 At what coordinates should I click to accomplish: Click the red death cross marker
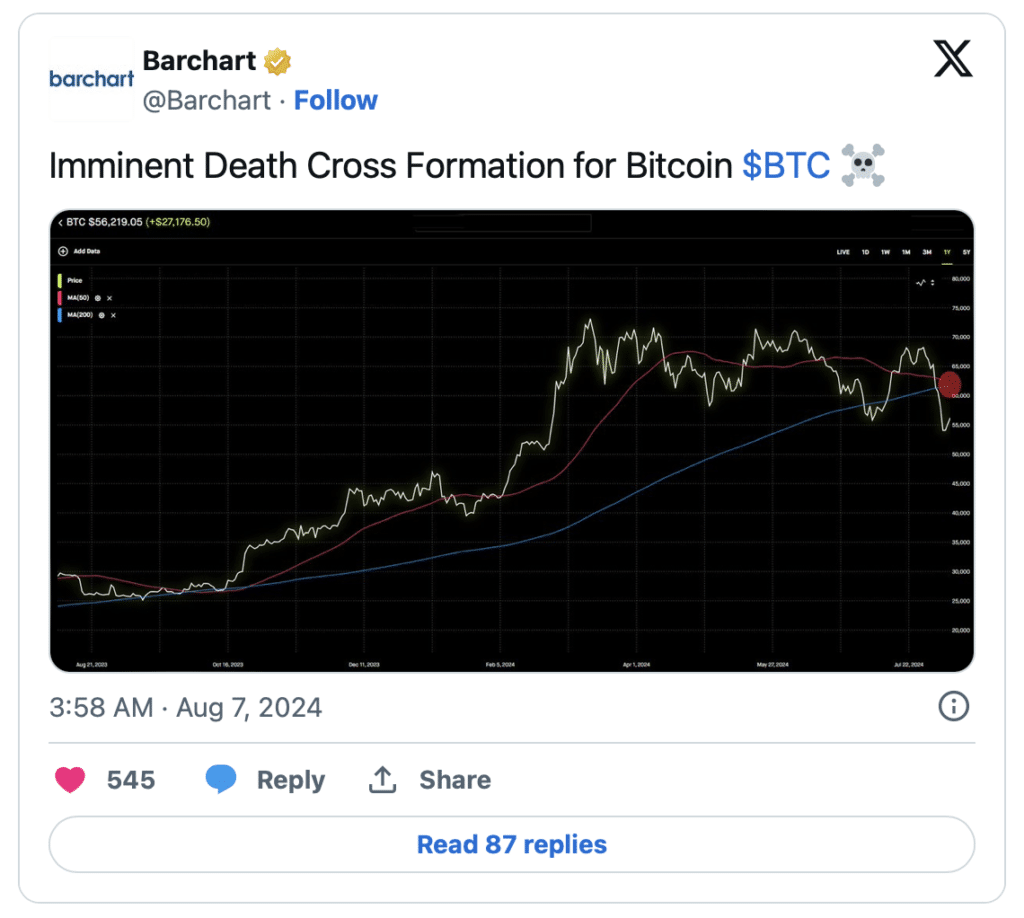pos(950,382)
